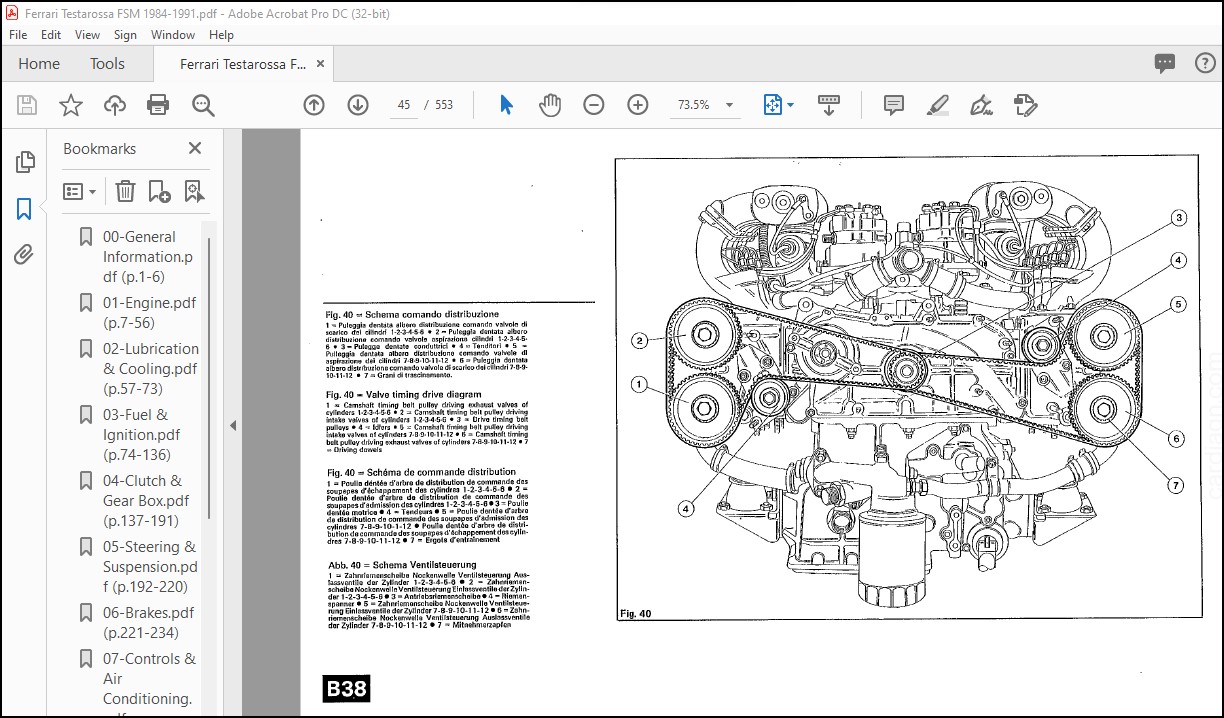Image resolution: width=1224 pixels, height=718 pixels.
Task: Open the File menu
Action: [x=19, y=34]
